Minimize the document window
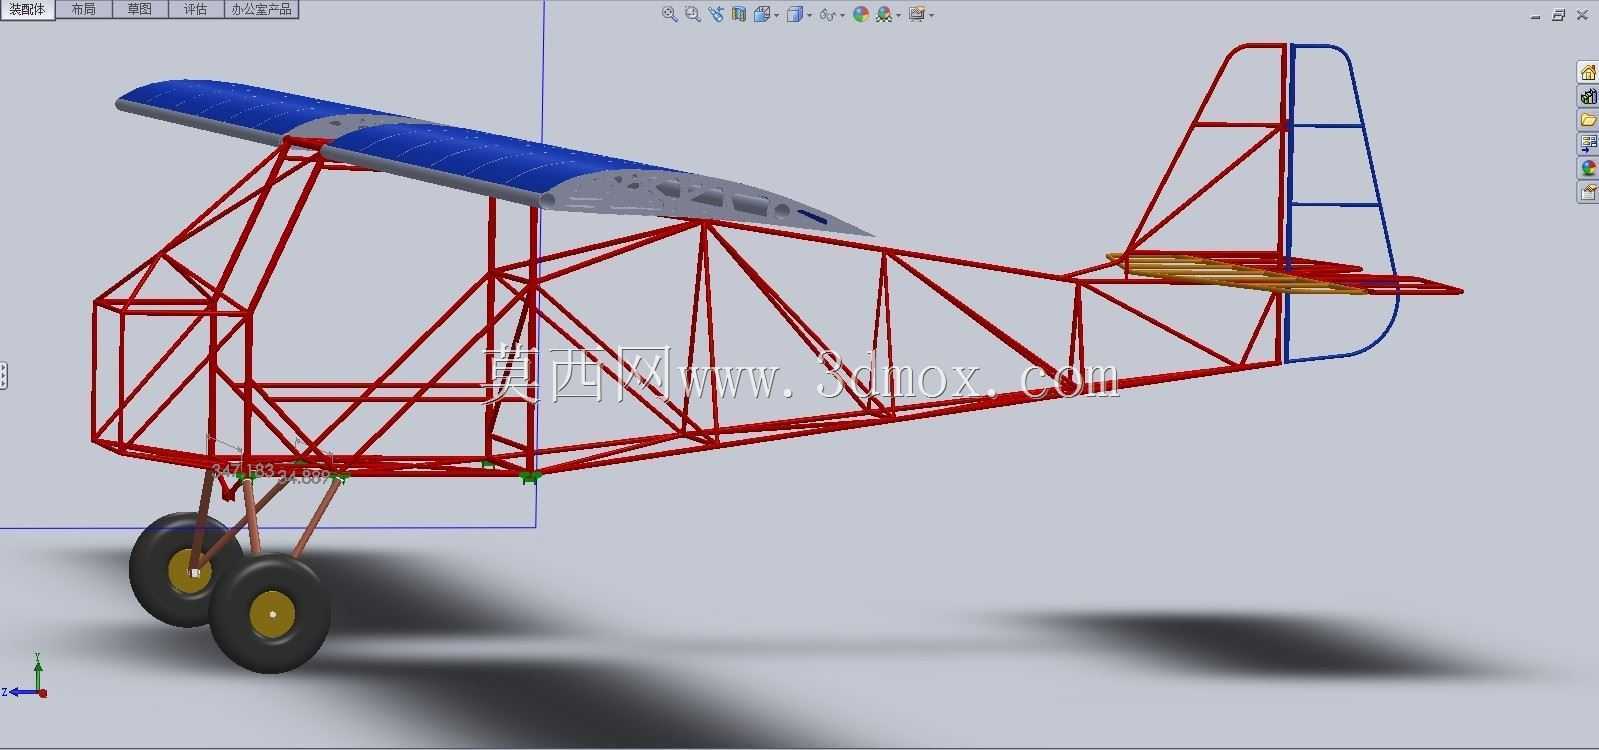The height and width of the screenshot is (750, 1599). click(1537, 15)
